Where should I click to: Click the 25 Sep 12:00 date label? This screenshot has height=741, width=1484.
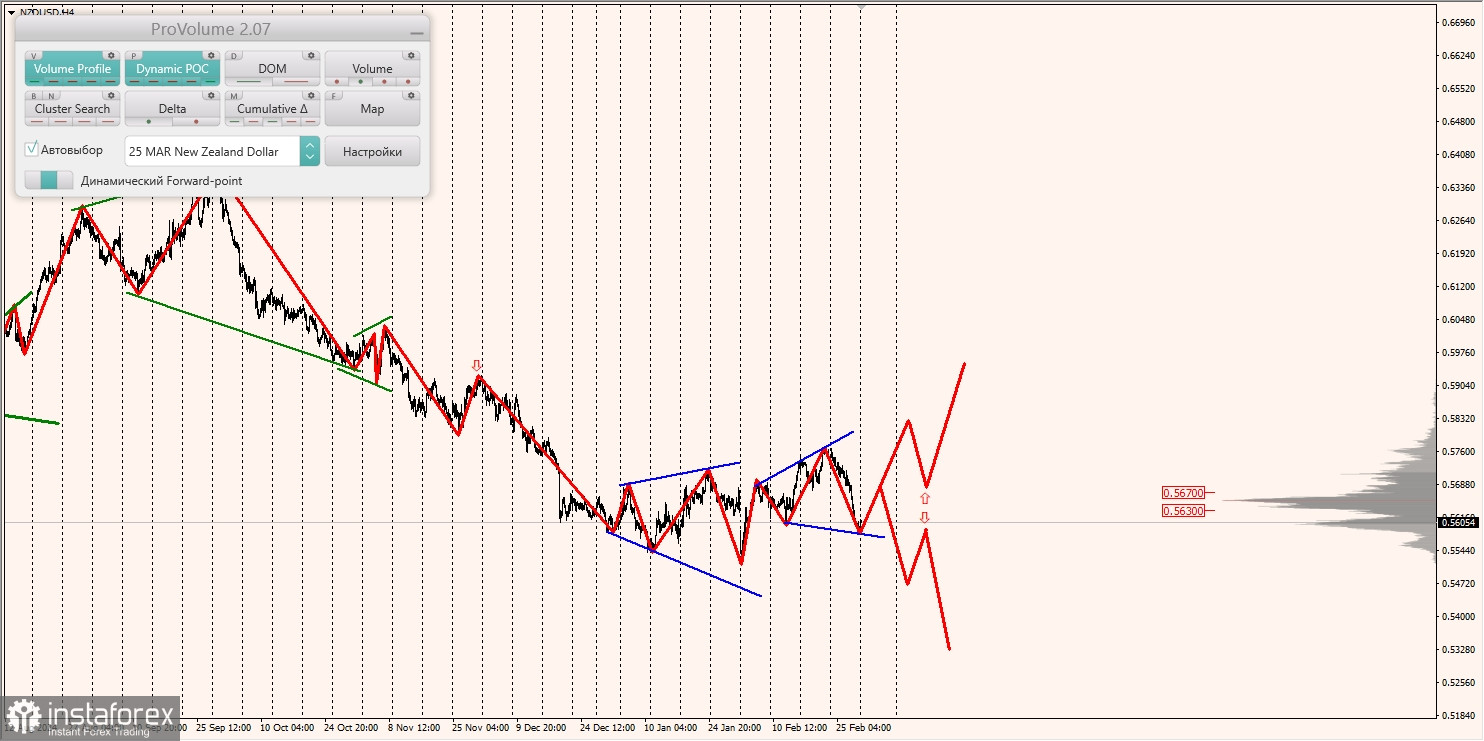pyautogui.click(x=225, y=728)
